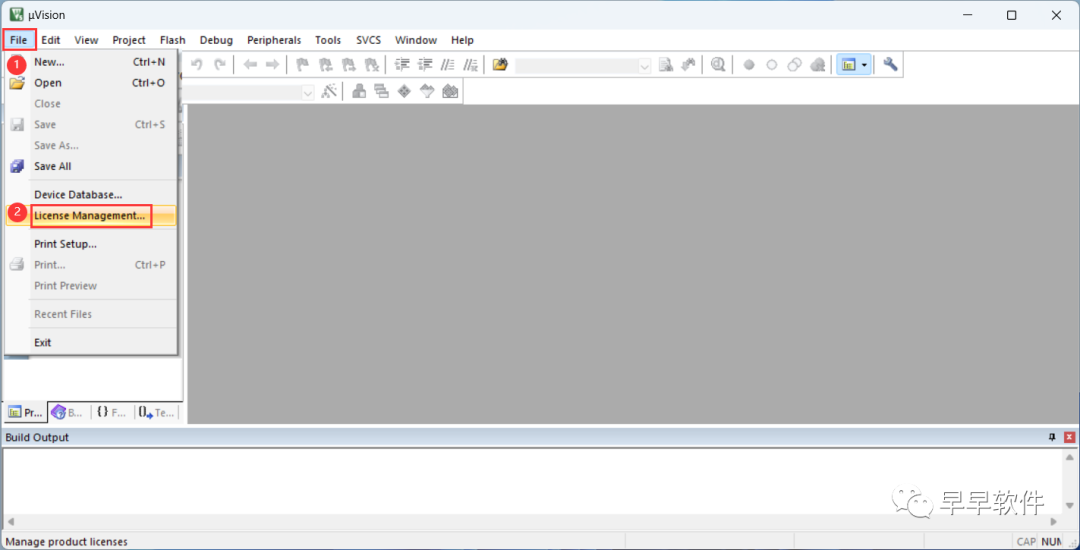Open the Pack Installer icon
Screen dimensions: 1080x550
(450, 92)
